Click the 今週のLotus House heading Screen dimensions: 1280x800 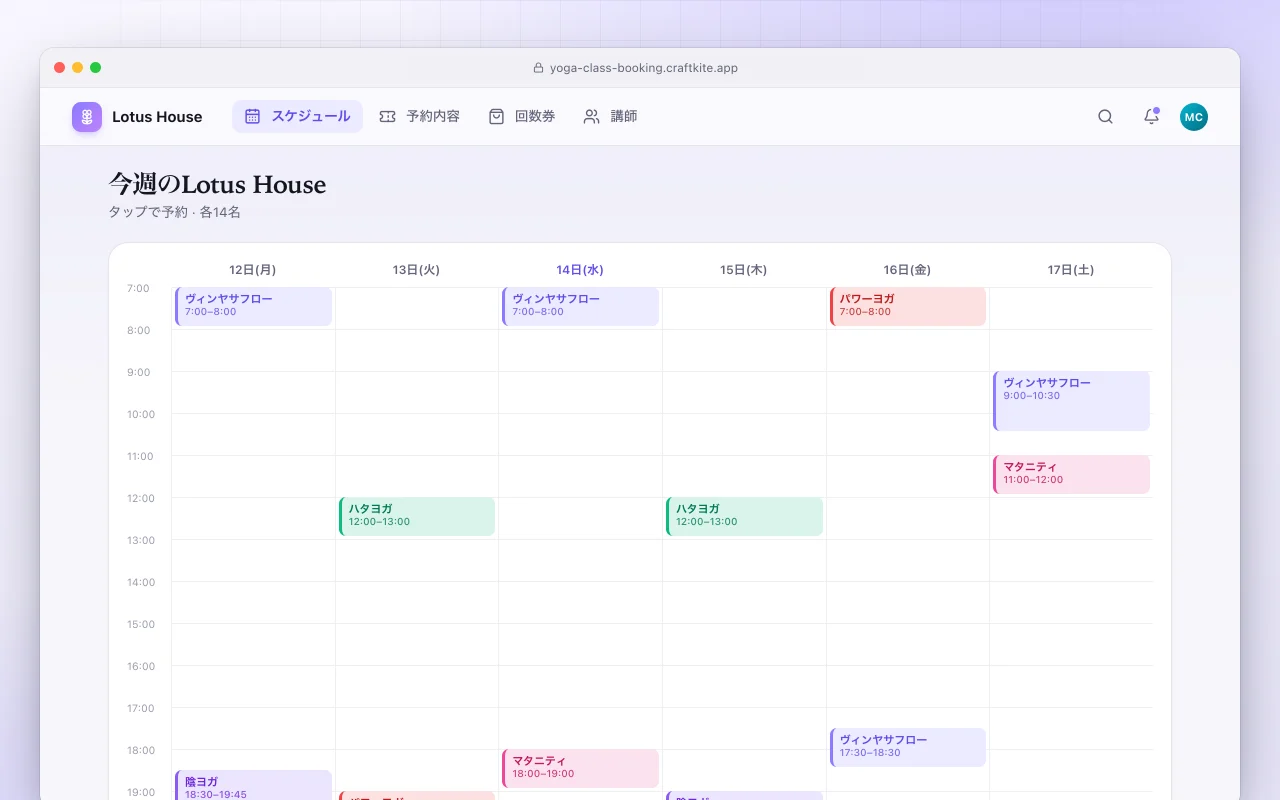pyautogui.click(x=217, y=185)
